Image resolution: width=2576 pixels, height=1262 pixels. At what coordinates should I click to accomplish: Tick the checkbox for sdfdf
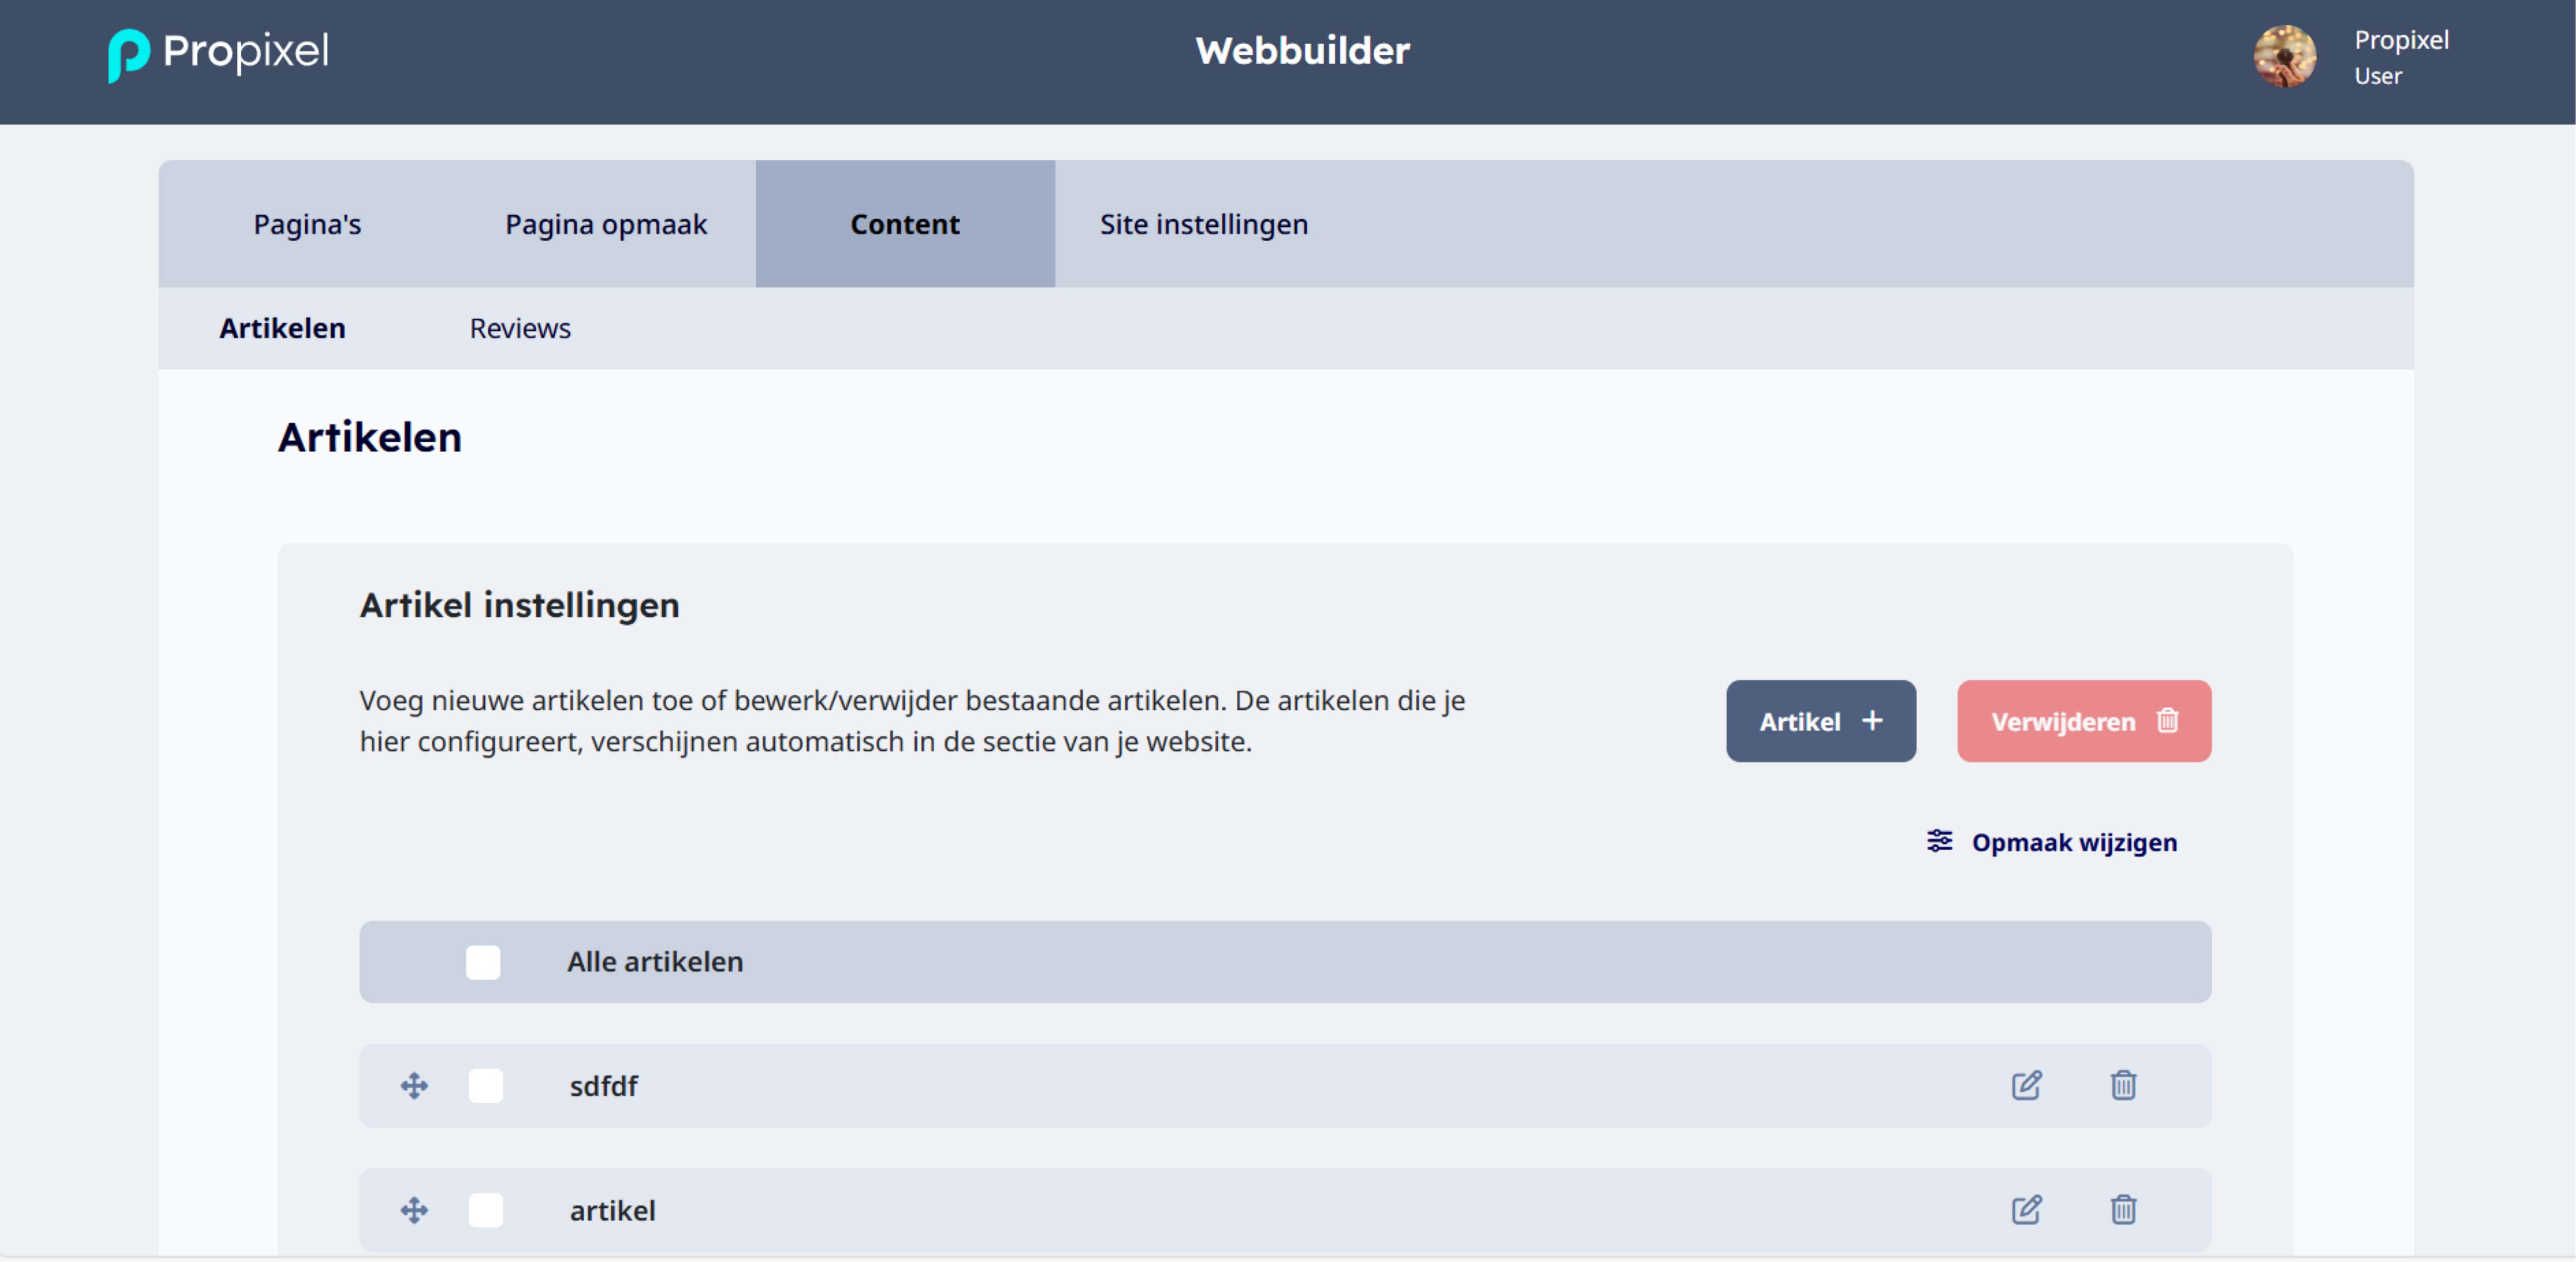(x=486, y=1086)
